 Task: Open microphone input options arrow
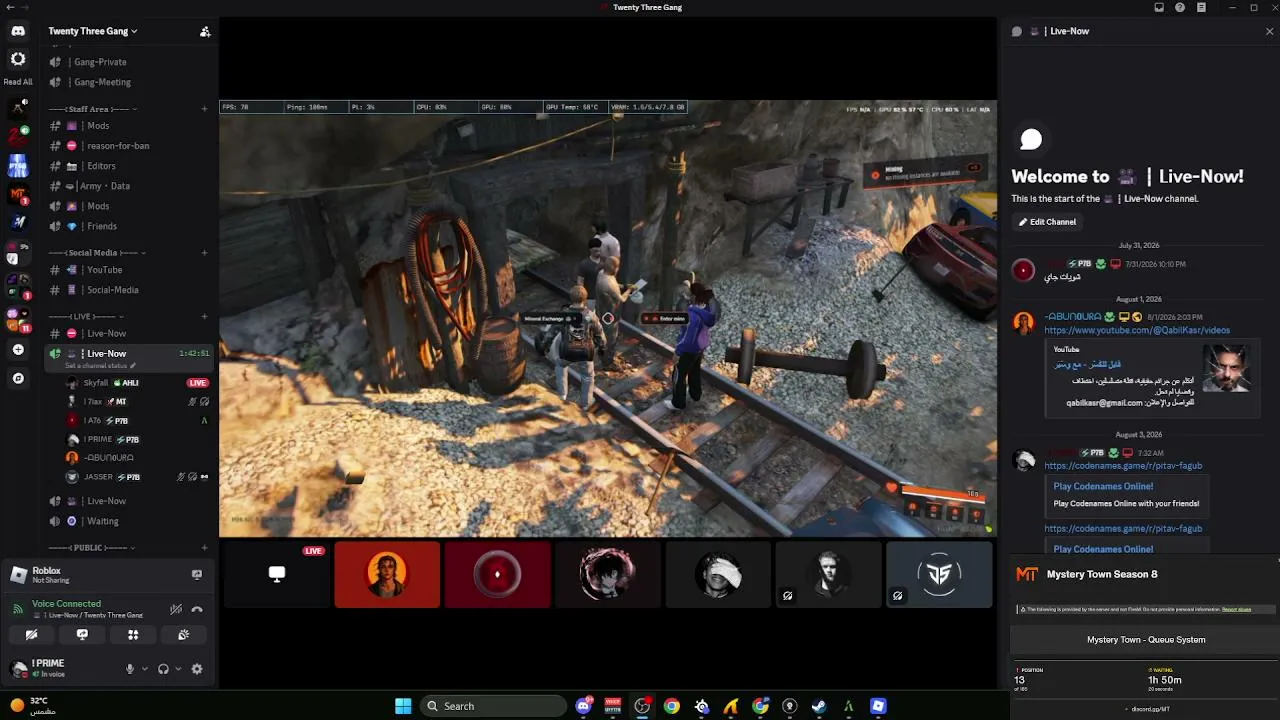(x=145, y=669)
